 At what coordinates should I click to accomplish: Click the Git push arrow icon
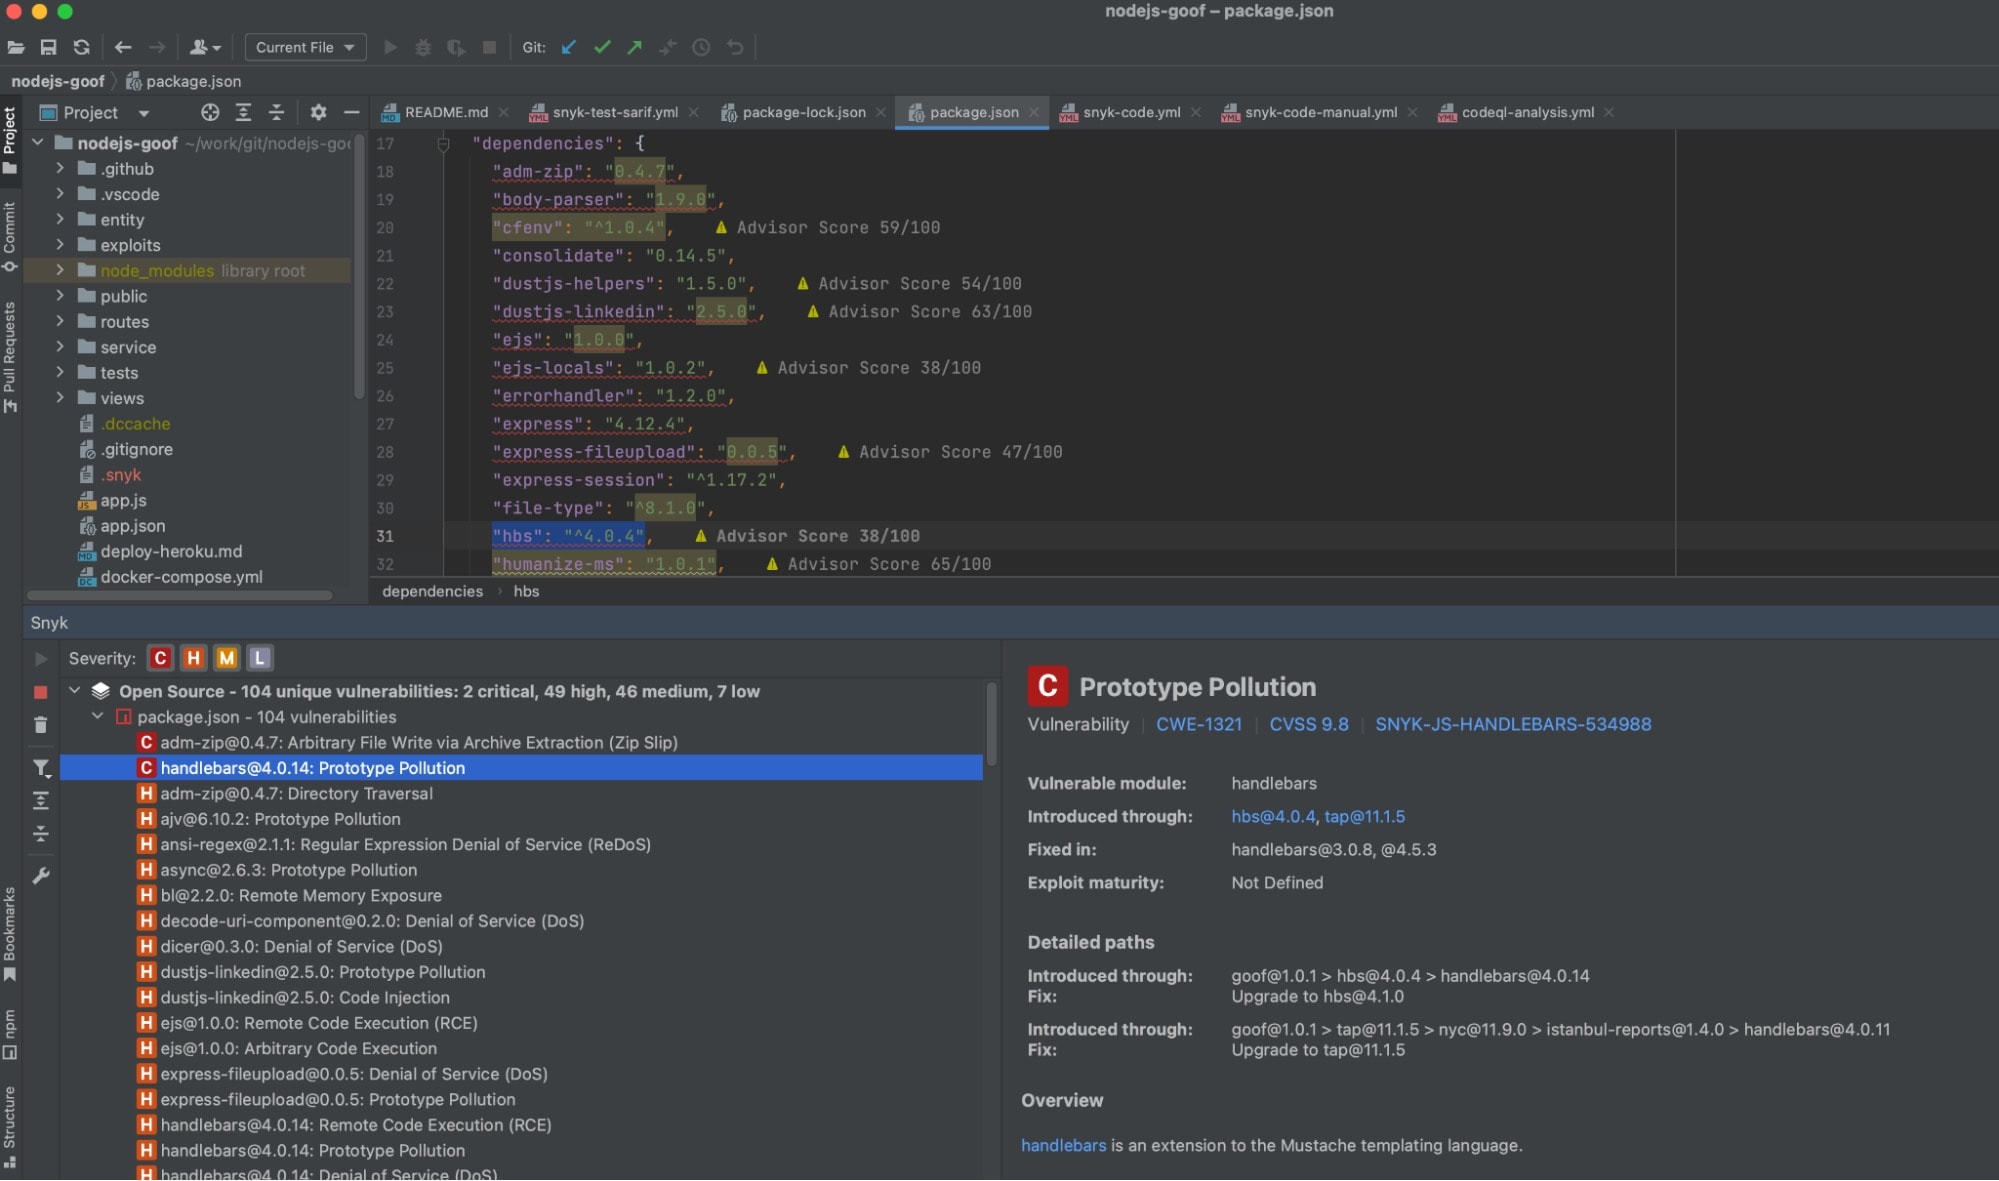pos(635,47)
